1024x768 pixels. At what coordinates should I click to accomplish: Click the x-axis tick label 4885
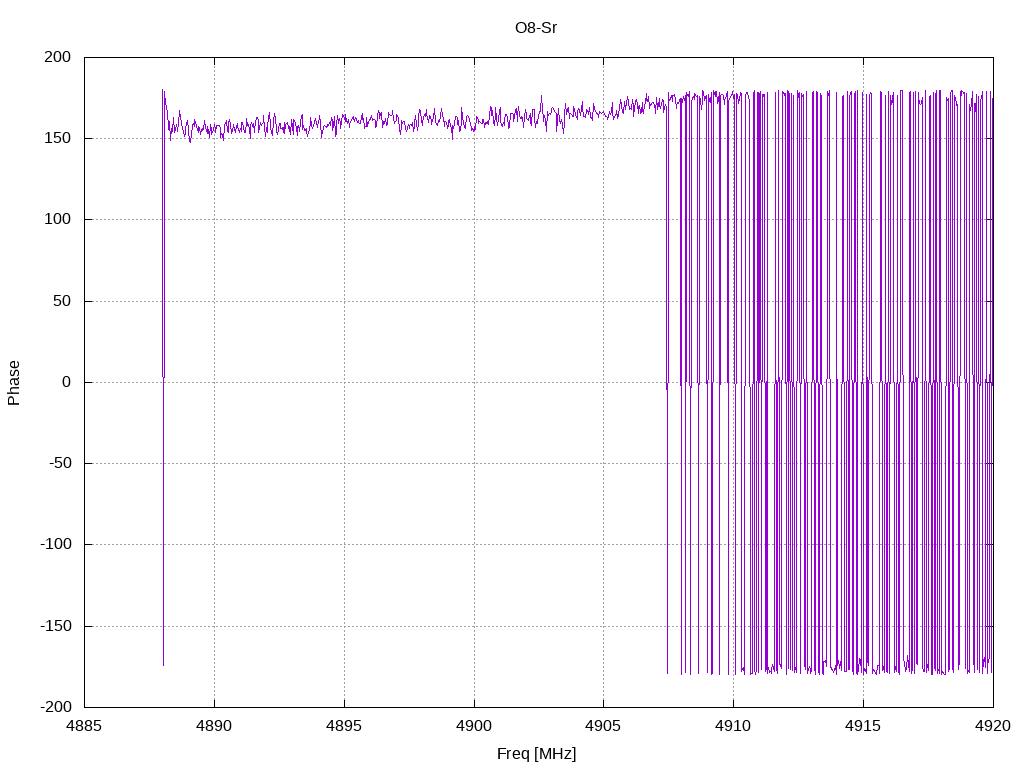[x=84, y=726]
